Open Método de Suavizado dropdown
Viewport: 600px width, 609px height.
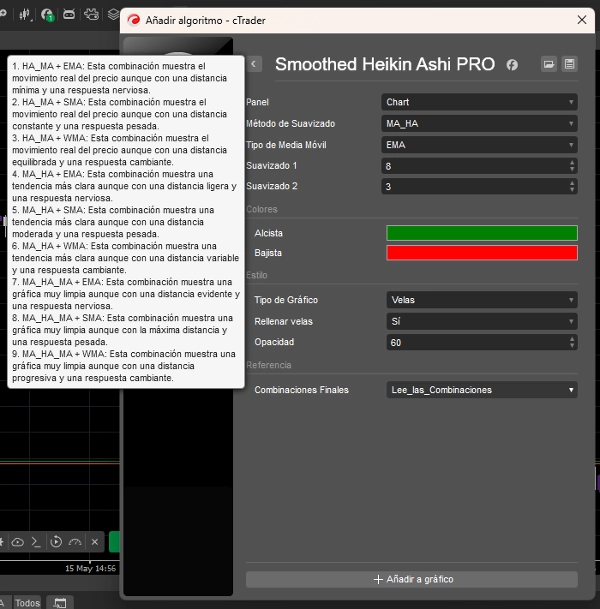[x=479, y=124]
